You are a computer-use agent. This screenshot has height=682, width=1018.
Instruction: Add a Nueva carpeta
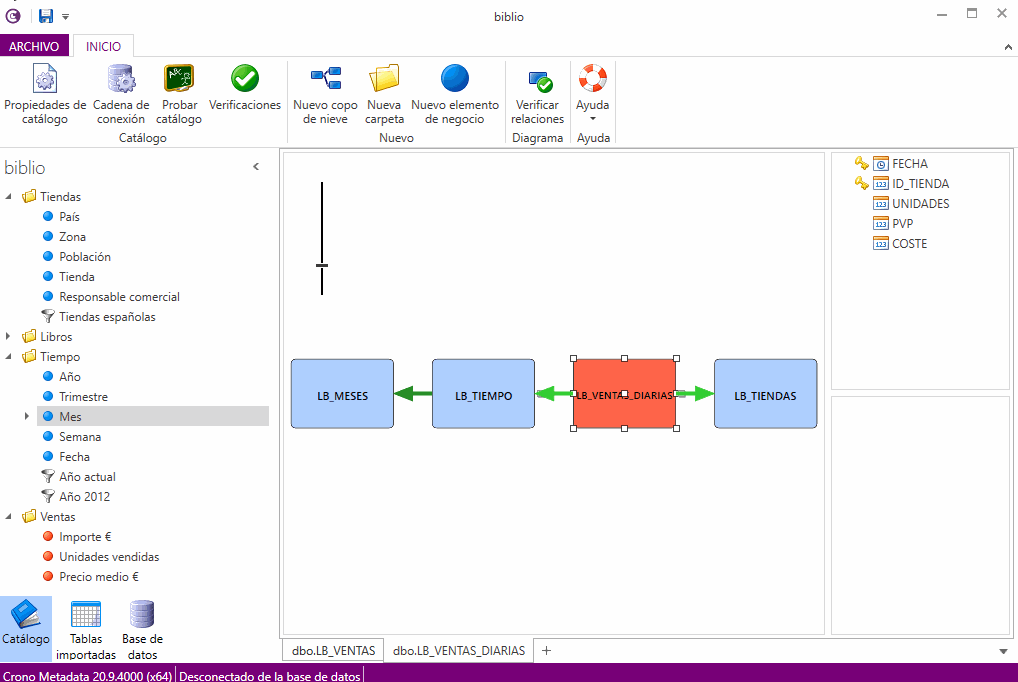pyautogui.click(x=384, y=93)
